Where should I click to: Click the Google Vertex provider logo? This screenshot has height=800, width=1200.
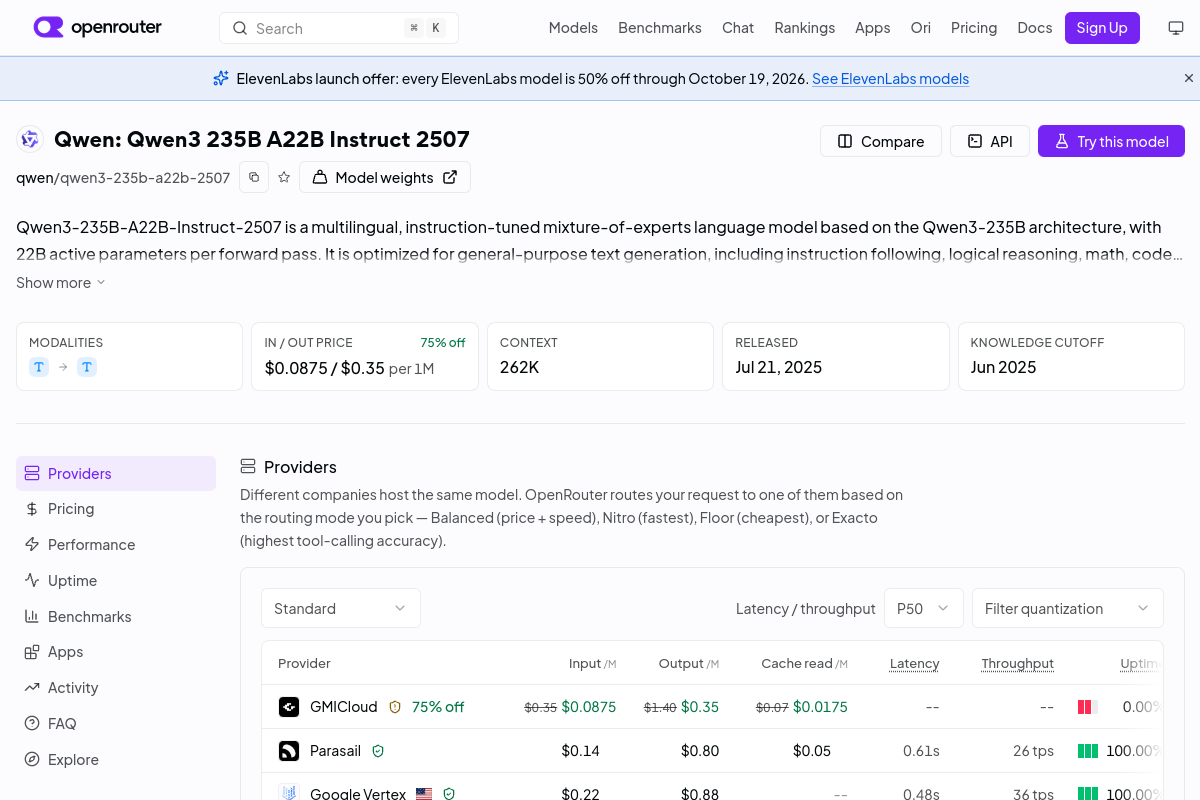tap(289, 793)
